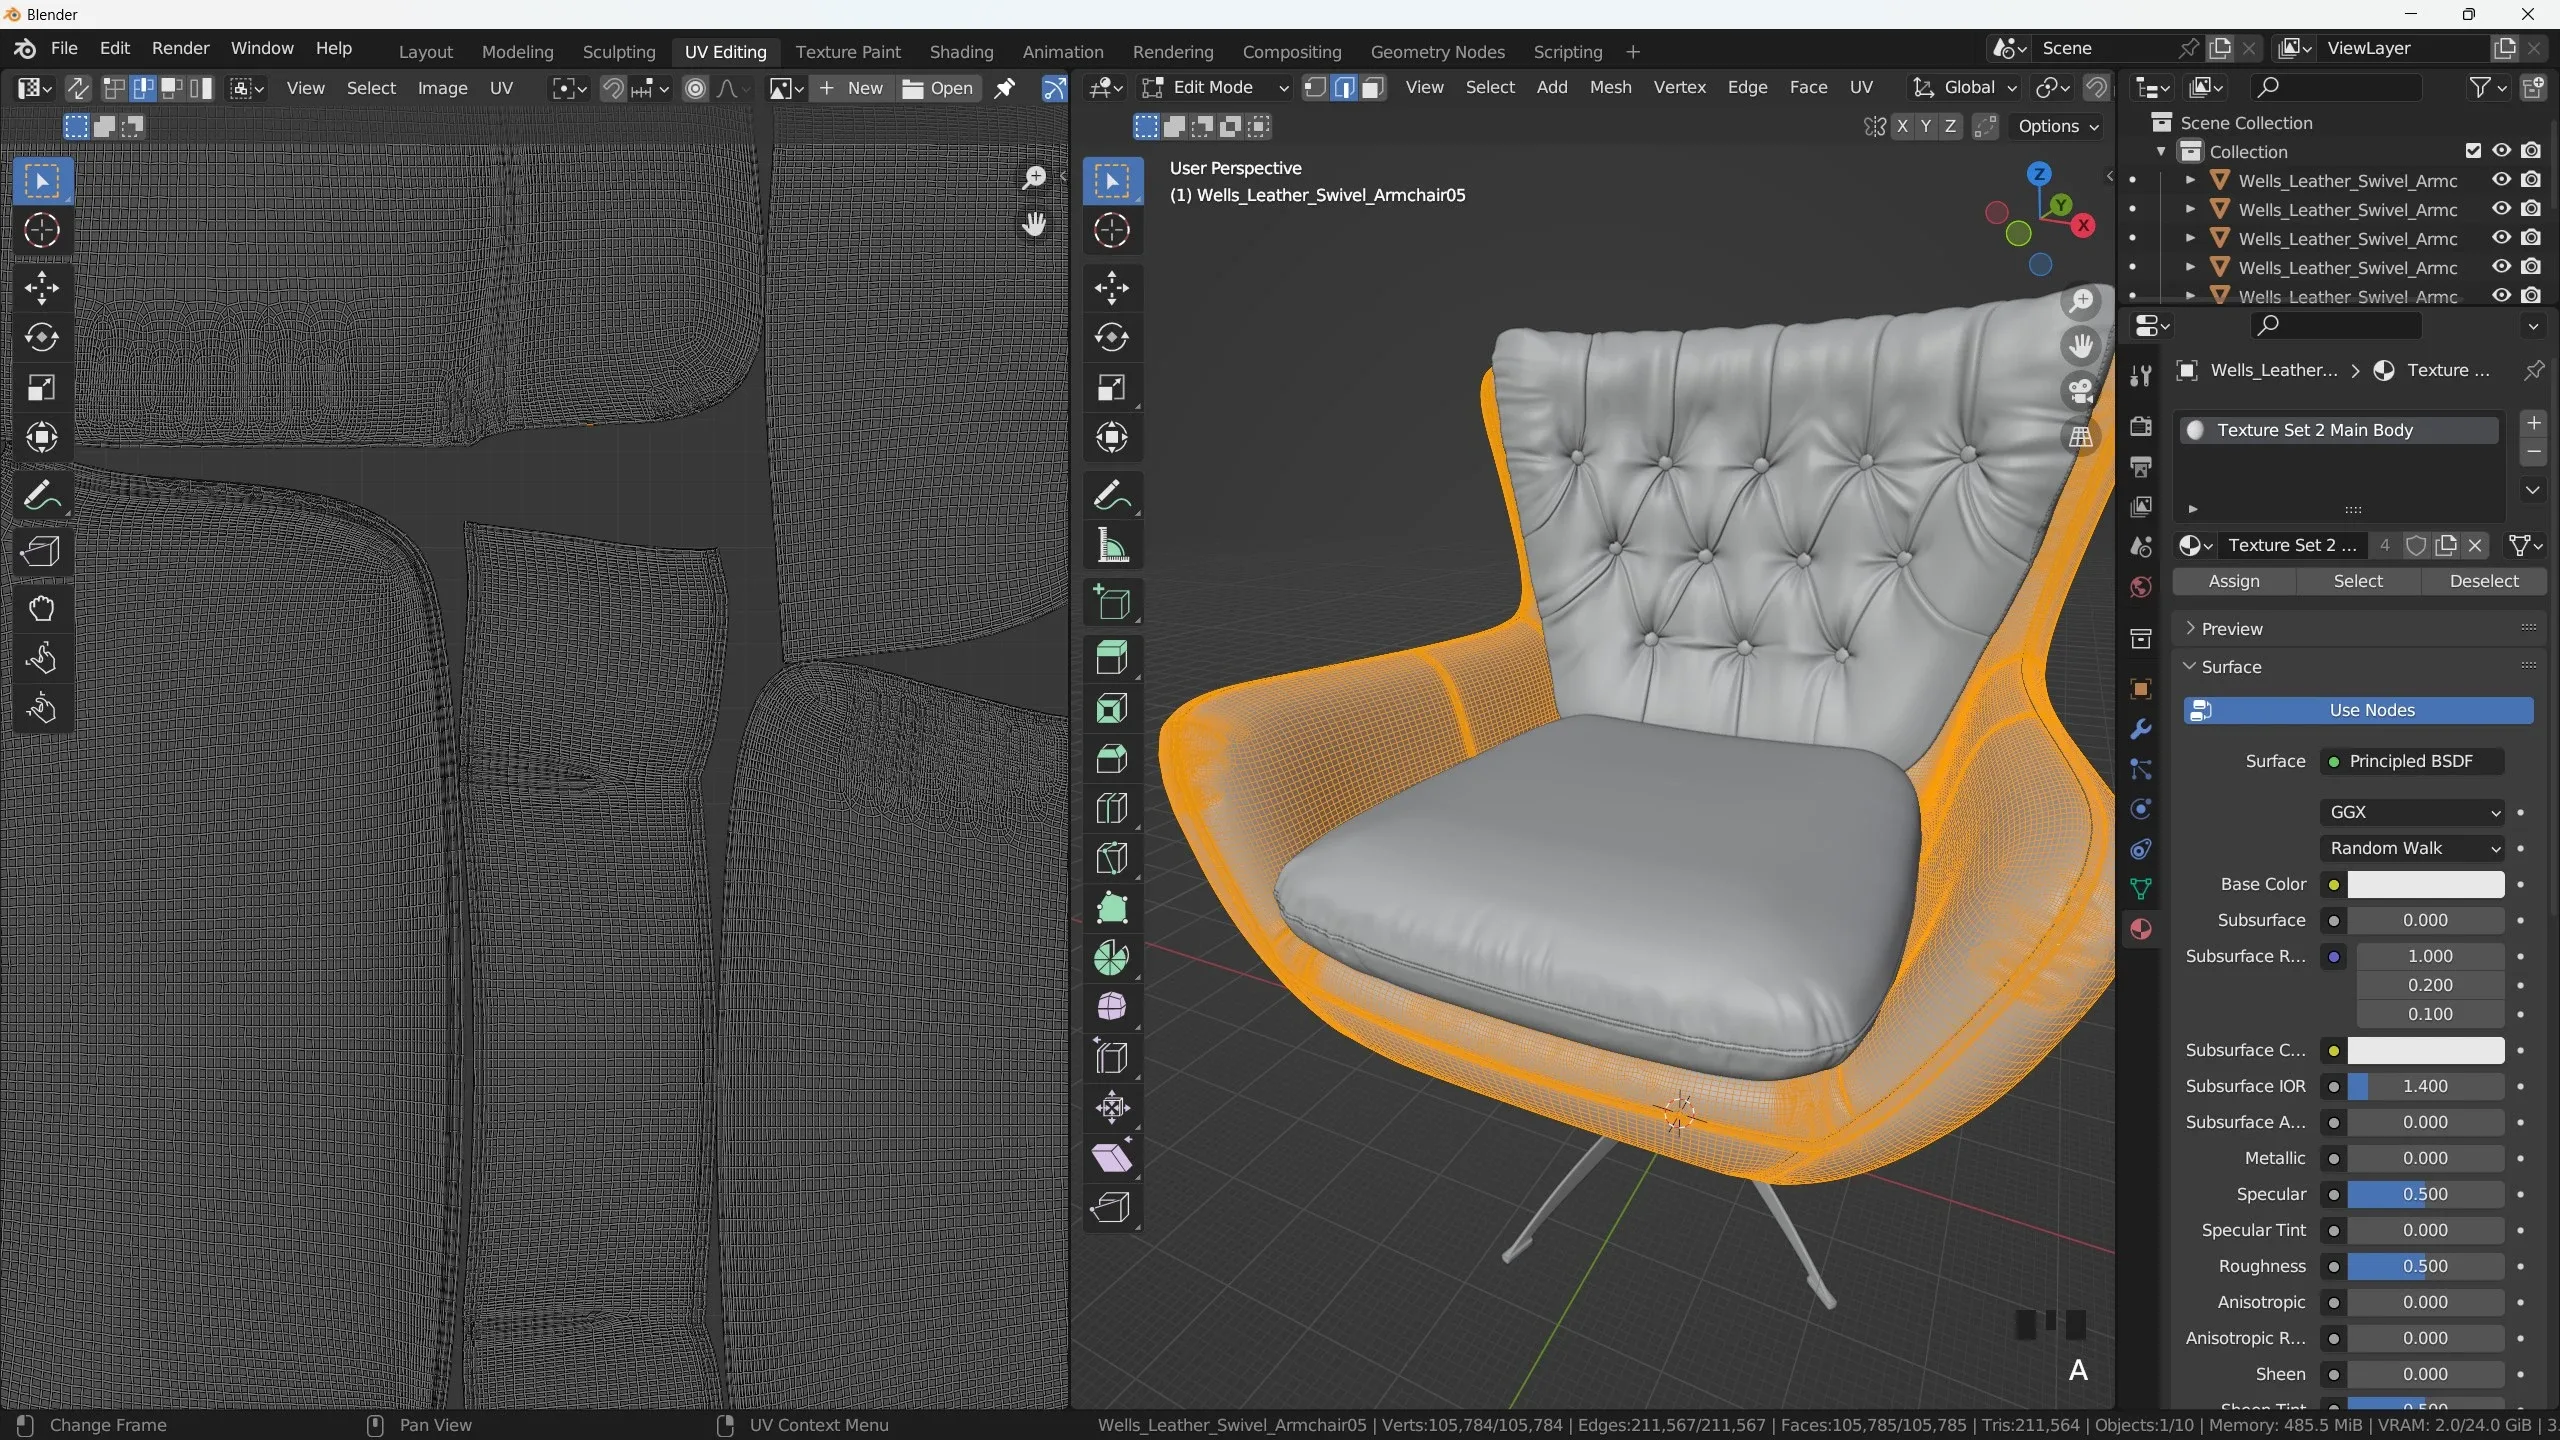Open the Physics Properties tab

coord(2140,810)
